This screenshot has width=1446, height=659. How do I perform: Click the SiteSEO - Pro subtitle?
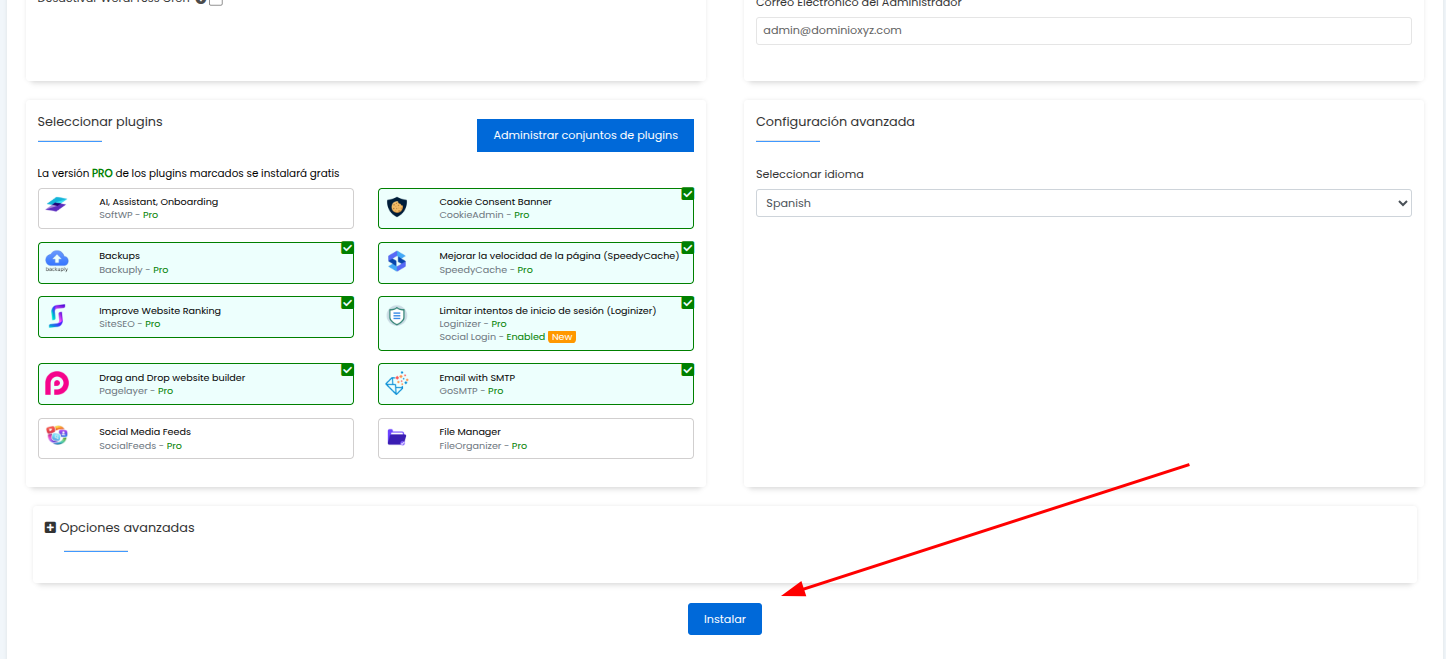coord(129,324)
